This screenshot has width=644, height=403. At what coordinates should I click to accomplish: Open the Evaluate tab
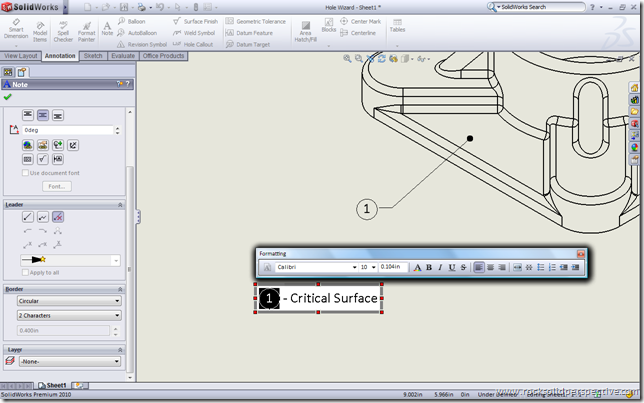tap(123, 56)
